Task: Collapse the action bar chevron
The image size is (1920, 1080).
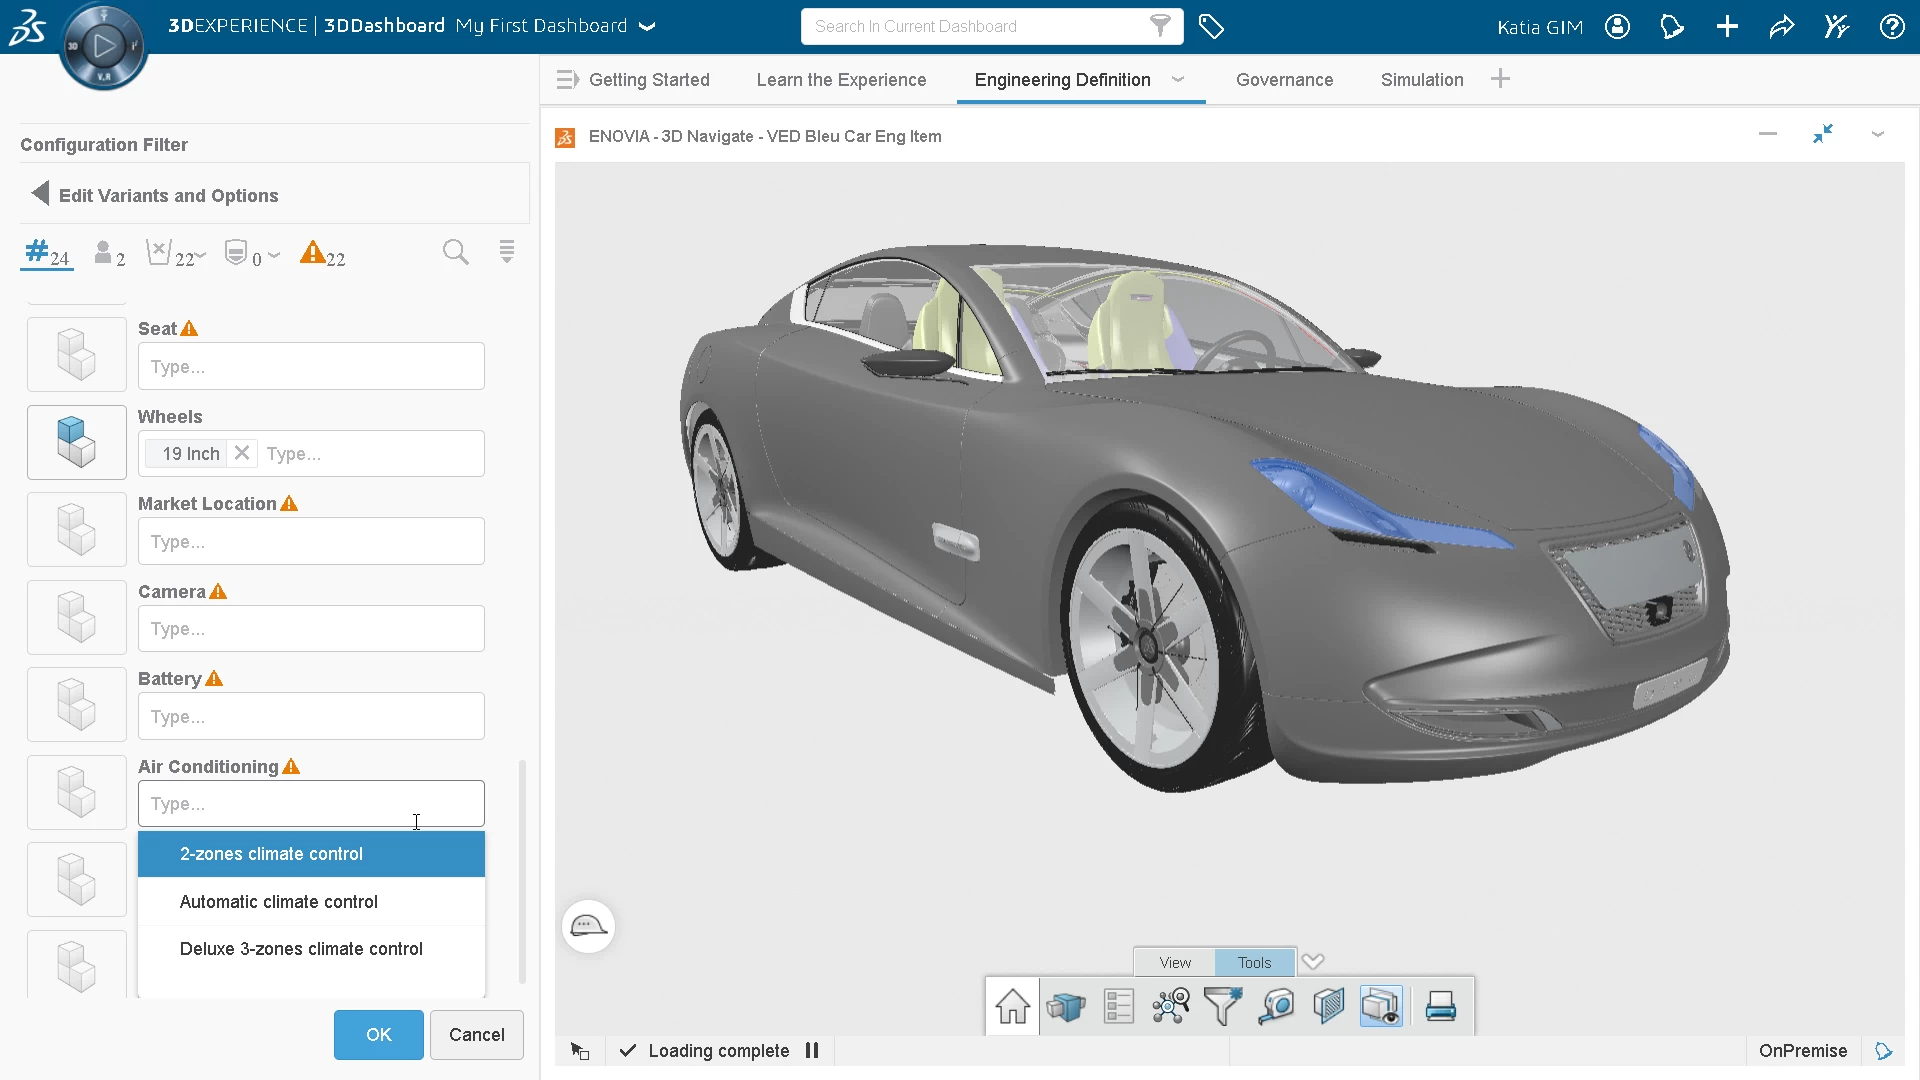Action: [1313, 962]
